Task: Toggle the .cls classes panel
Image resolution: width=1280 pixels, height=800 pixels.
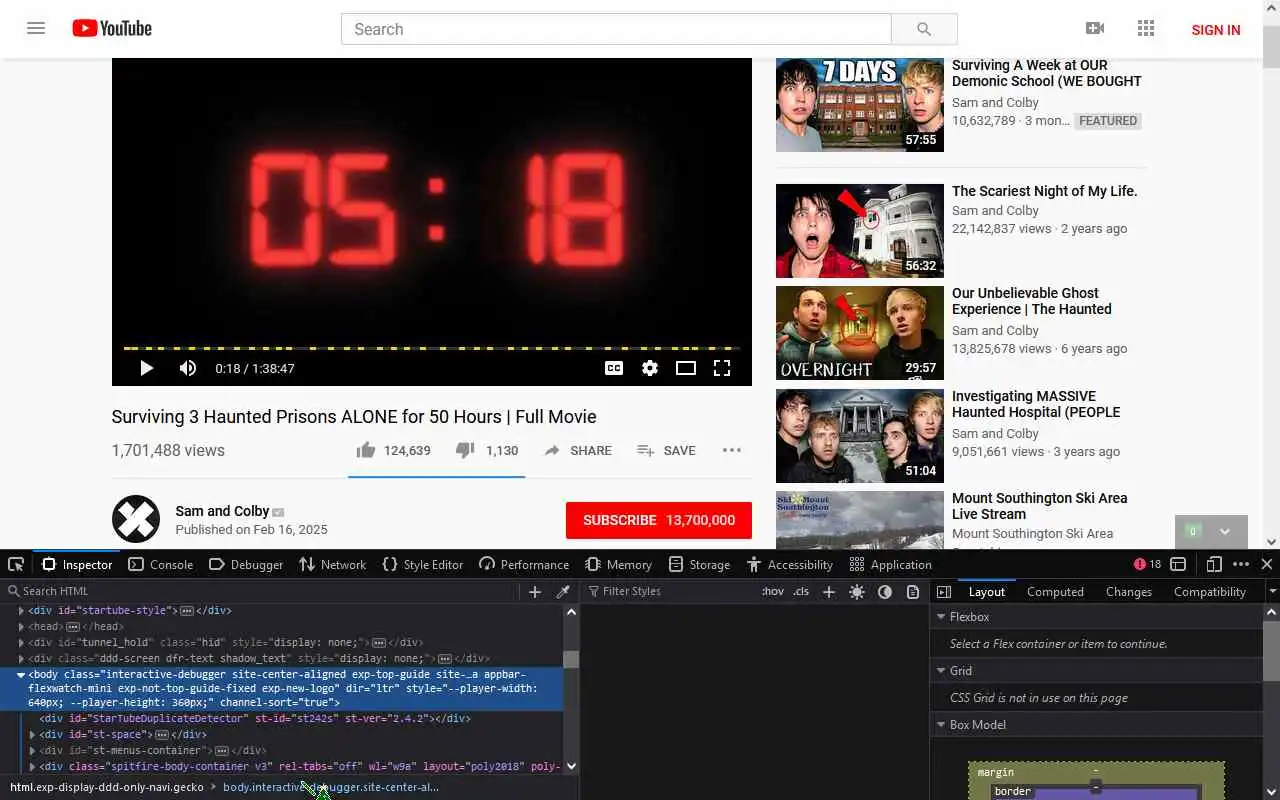Action: tap(801, 591)
